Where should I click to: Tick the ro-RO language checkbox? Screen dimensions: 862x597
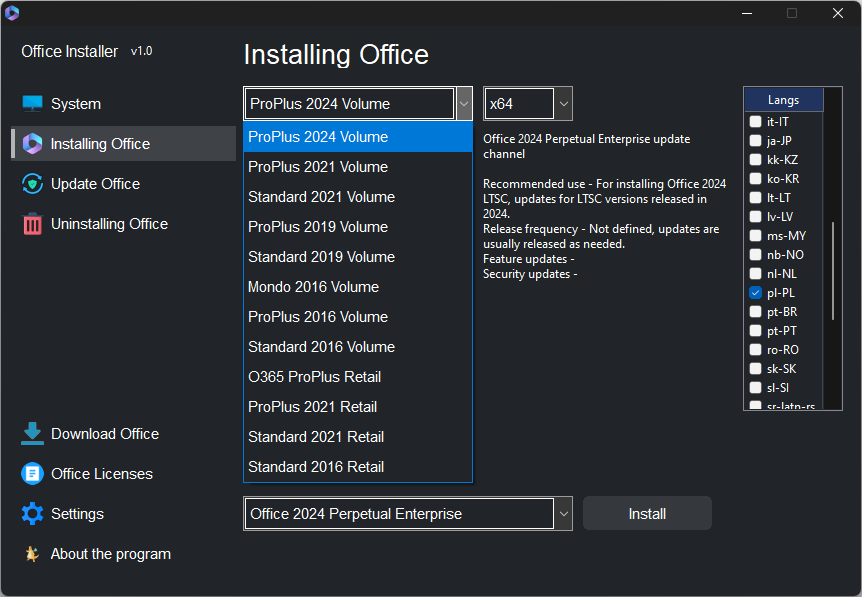pos(755,350)
